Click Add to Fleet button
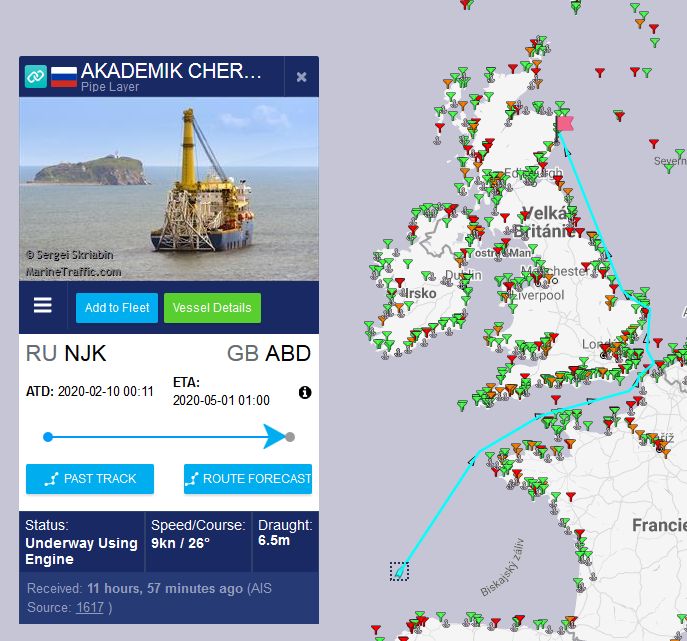Viewport: 687px width, 641px height. (x=117, y=308)
